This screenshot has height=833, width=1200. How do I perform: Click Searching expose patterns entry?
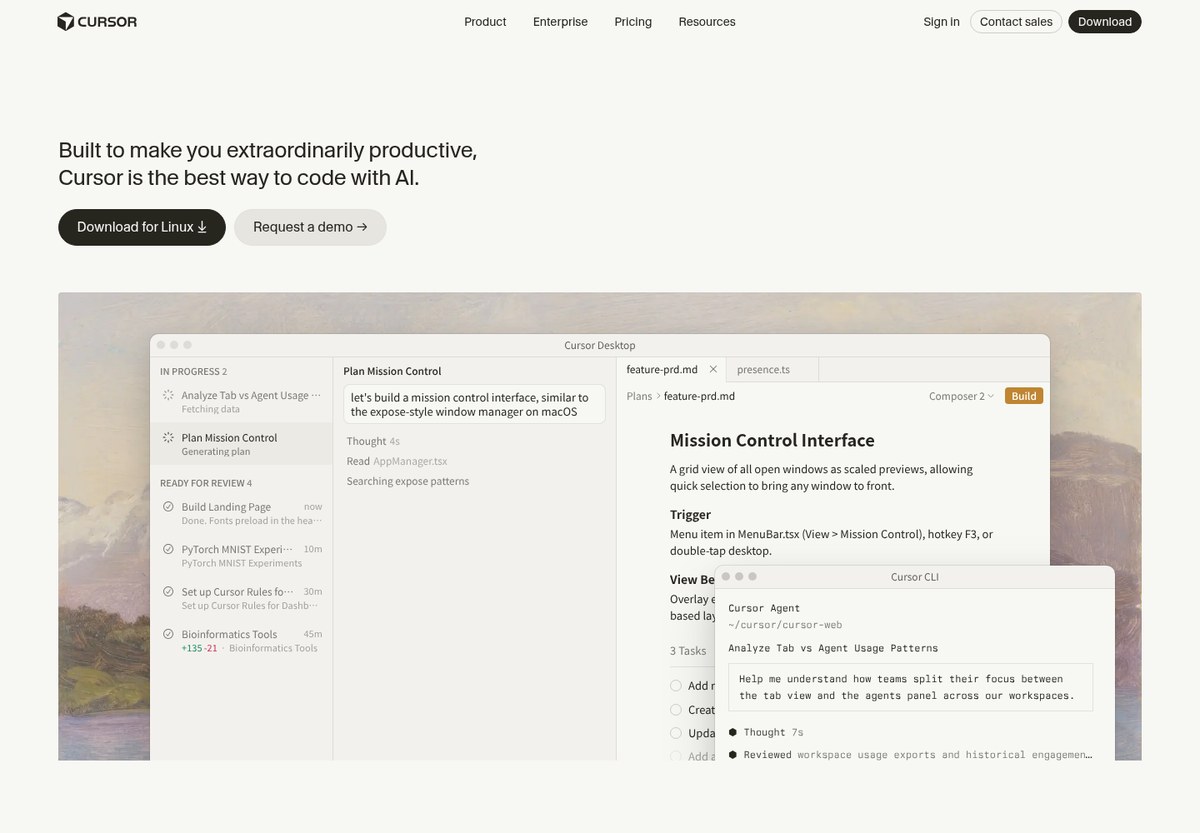(408, 481)
